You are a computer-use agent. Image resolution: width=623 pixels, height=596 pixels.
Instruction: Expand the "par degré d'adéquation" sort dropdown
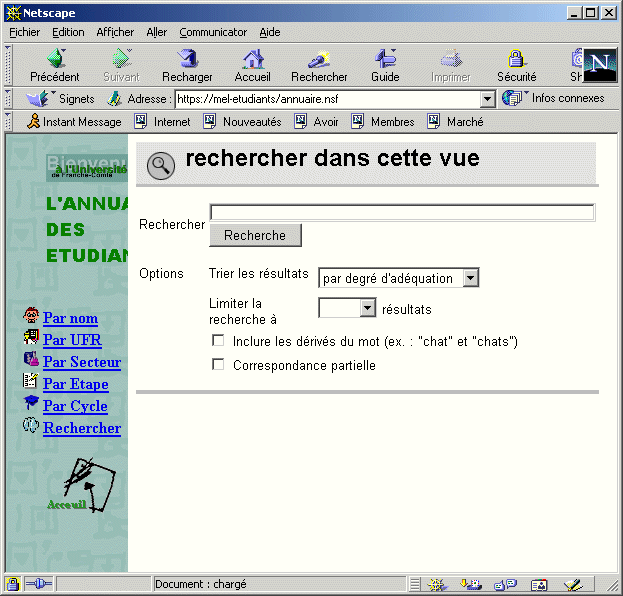pos(471,278)
